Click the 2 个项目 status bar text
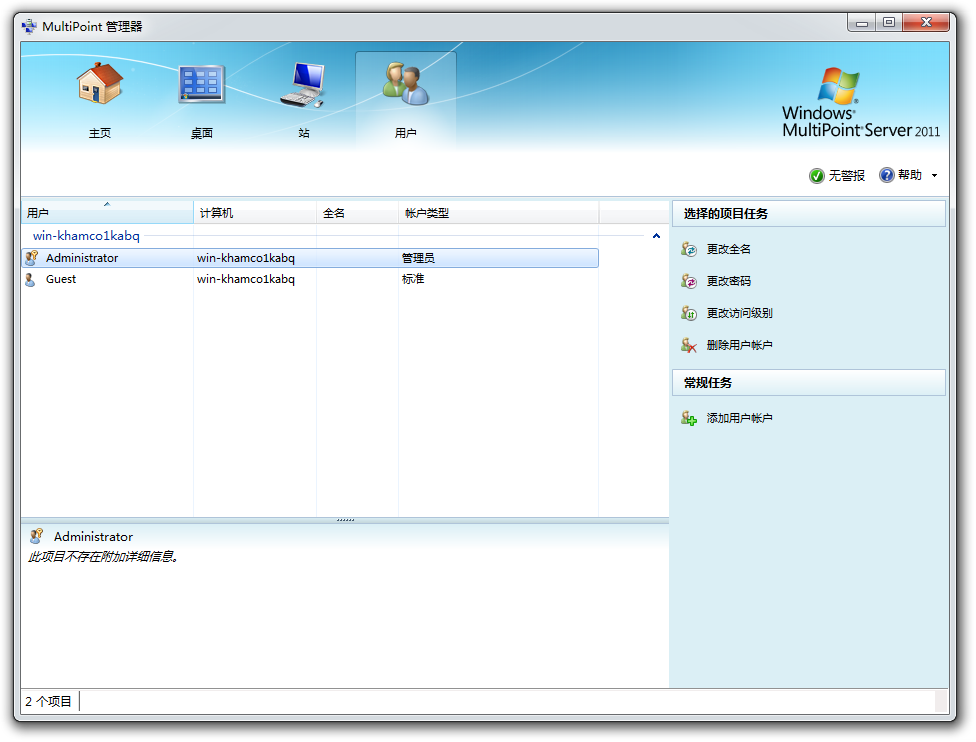Screen dimensions: 976x742 coord(49,702)
